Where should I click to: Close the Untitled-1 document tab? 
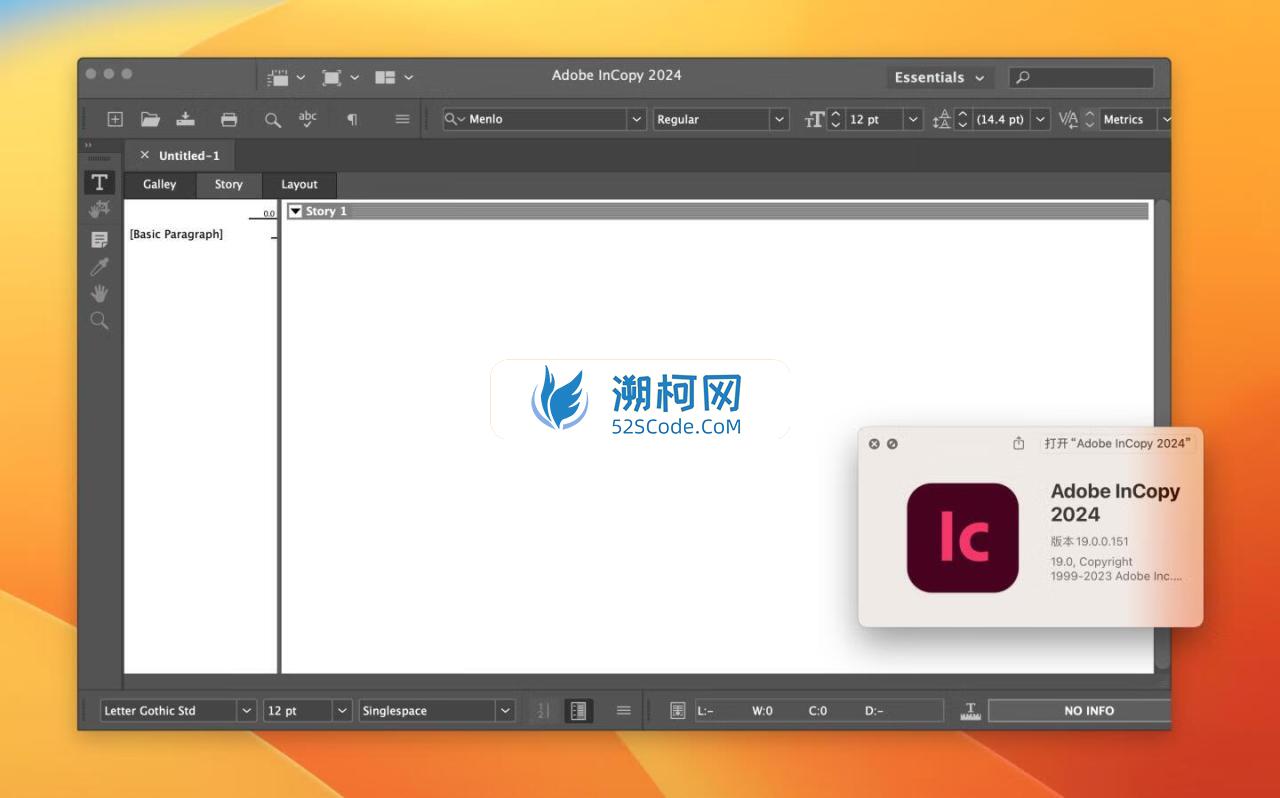[x=144, y=155]
